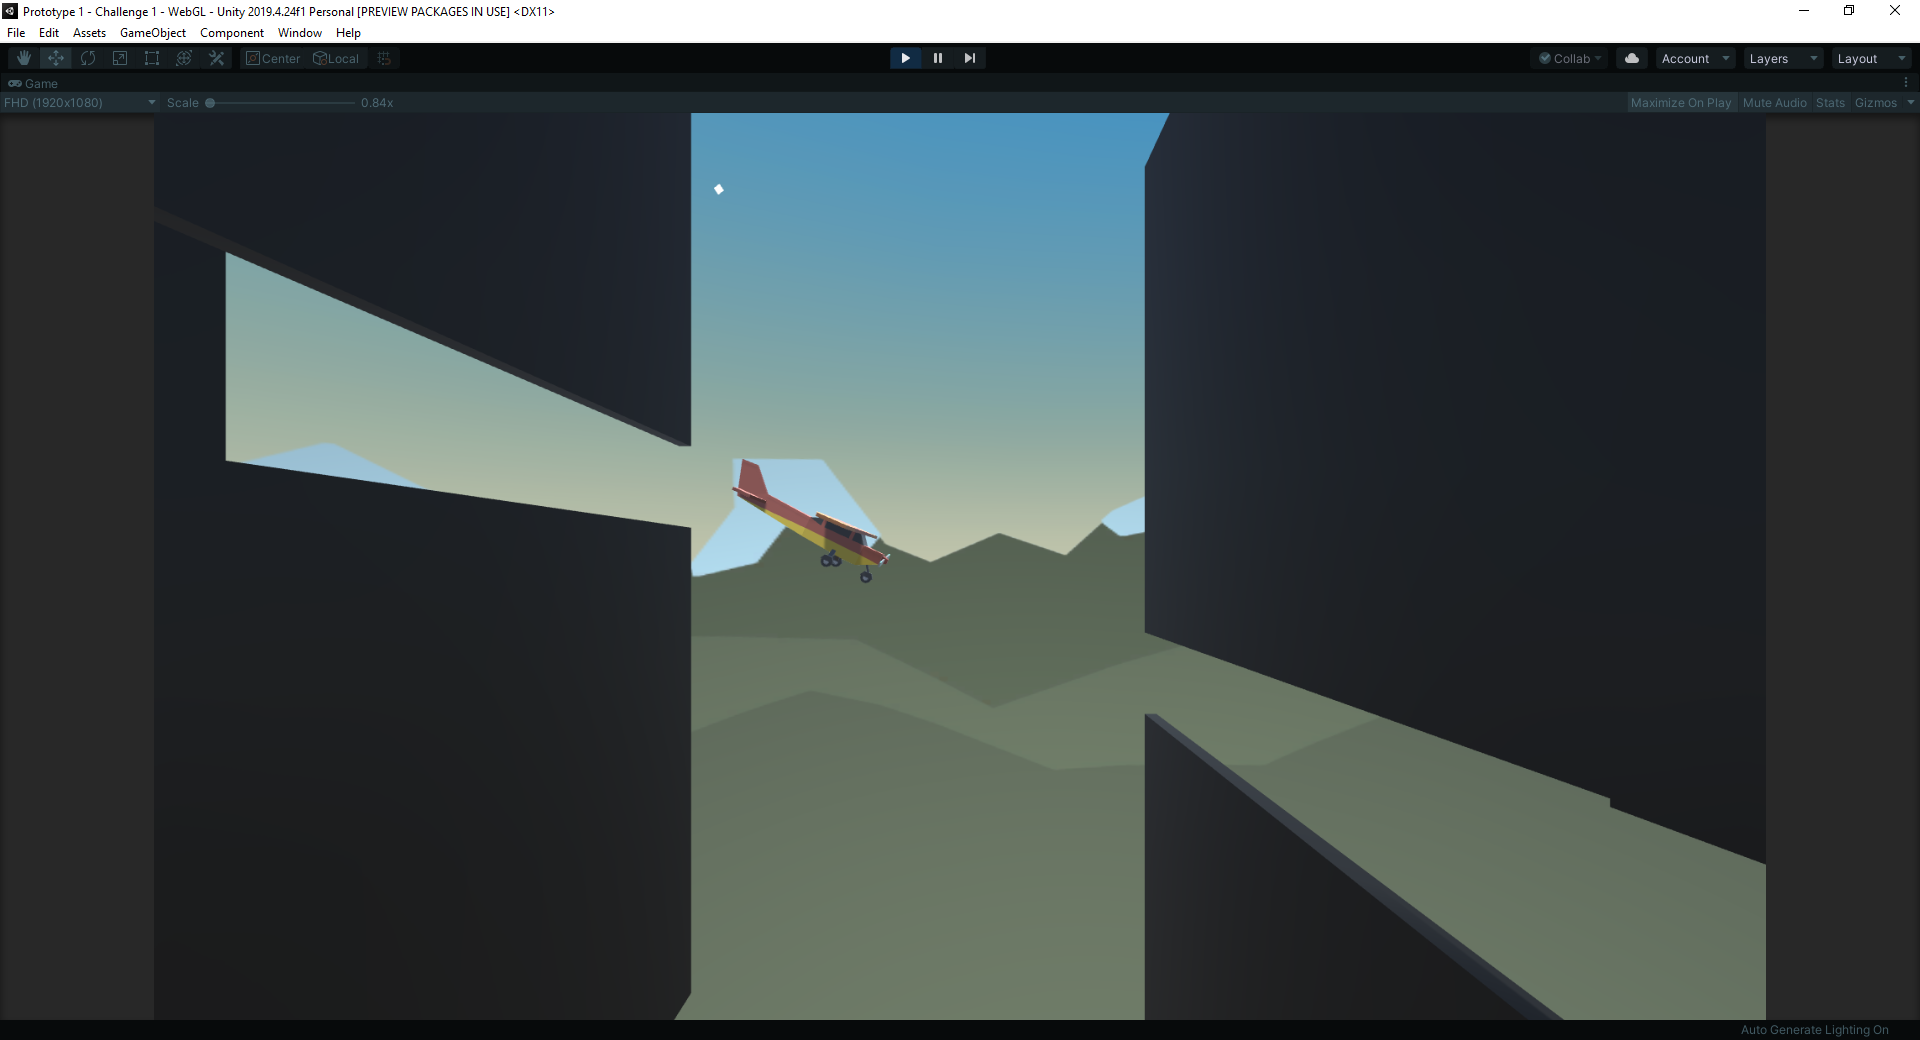Click the Scale slider handle

(210, 102)
